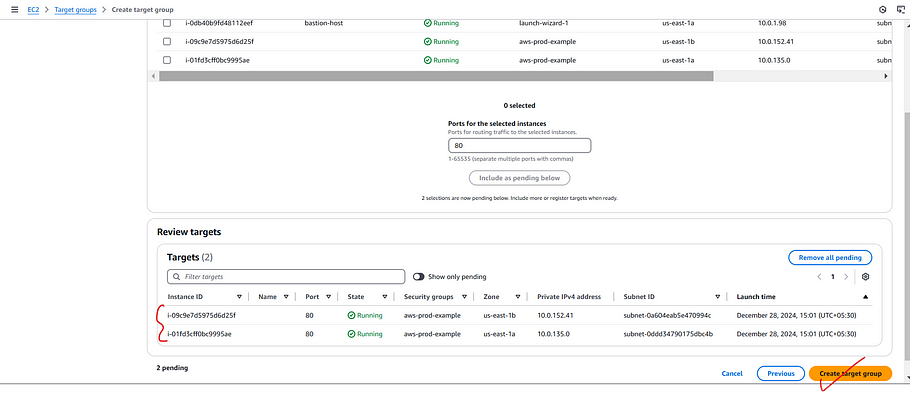Screen dimensions: 910x393
Task: Click pending target i-09c9e7d5975d6d25f in Review targets
Action: [x=201, y=316]
